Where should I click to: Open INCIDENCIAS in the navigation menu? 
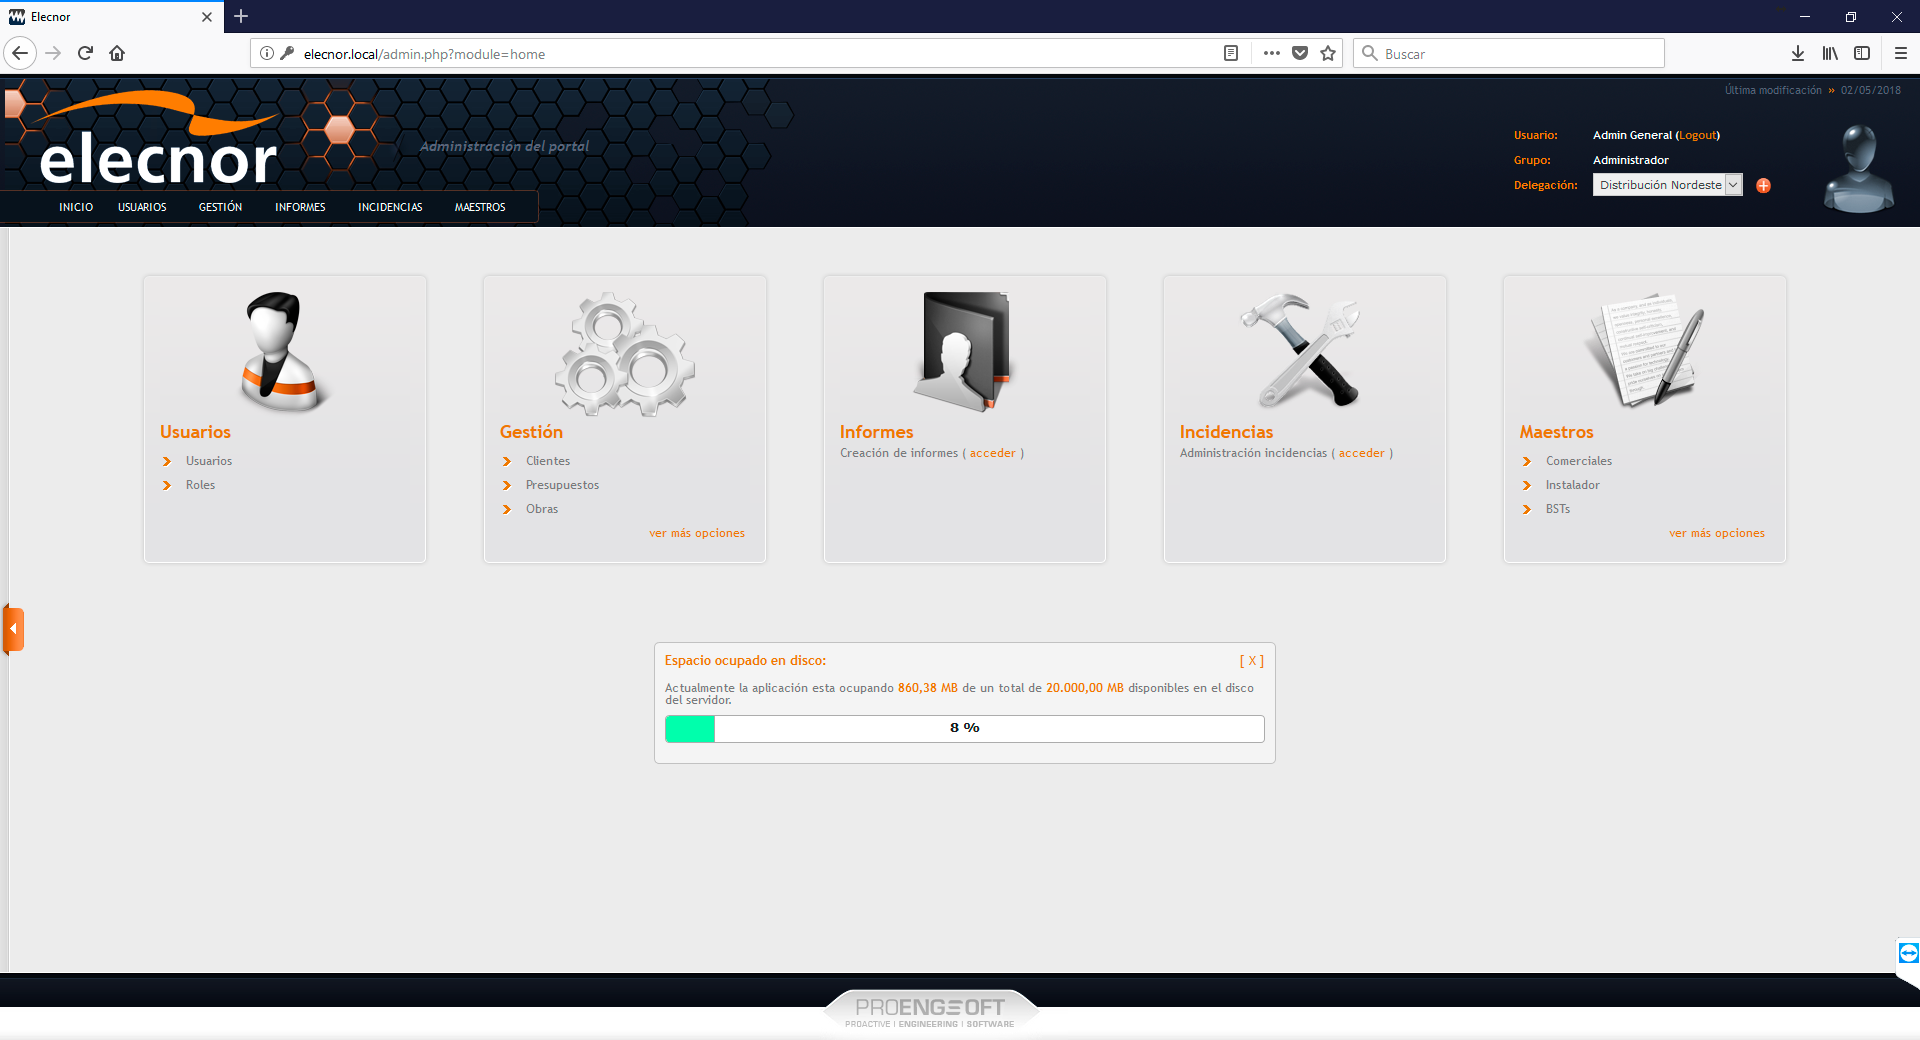[390, 207]
